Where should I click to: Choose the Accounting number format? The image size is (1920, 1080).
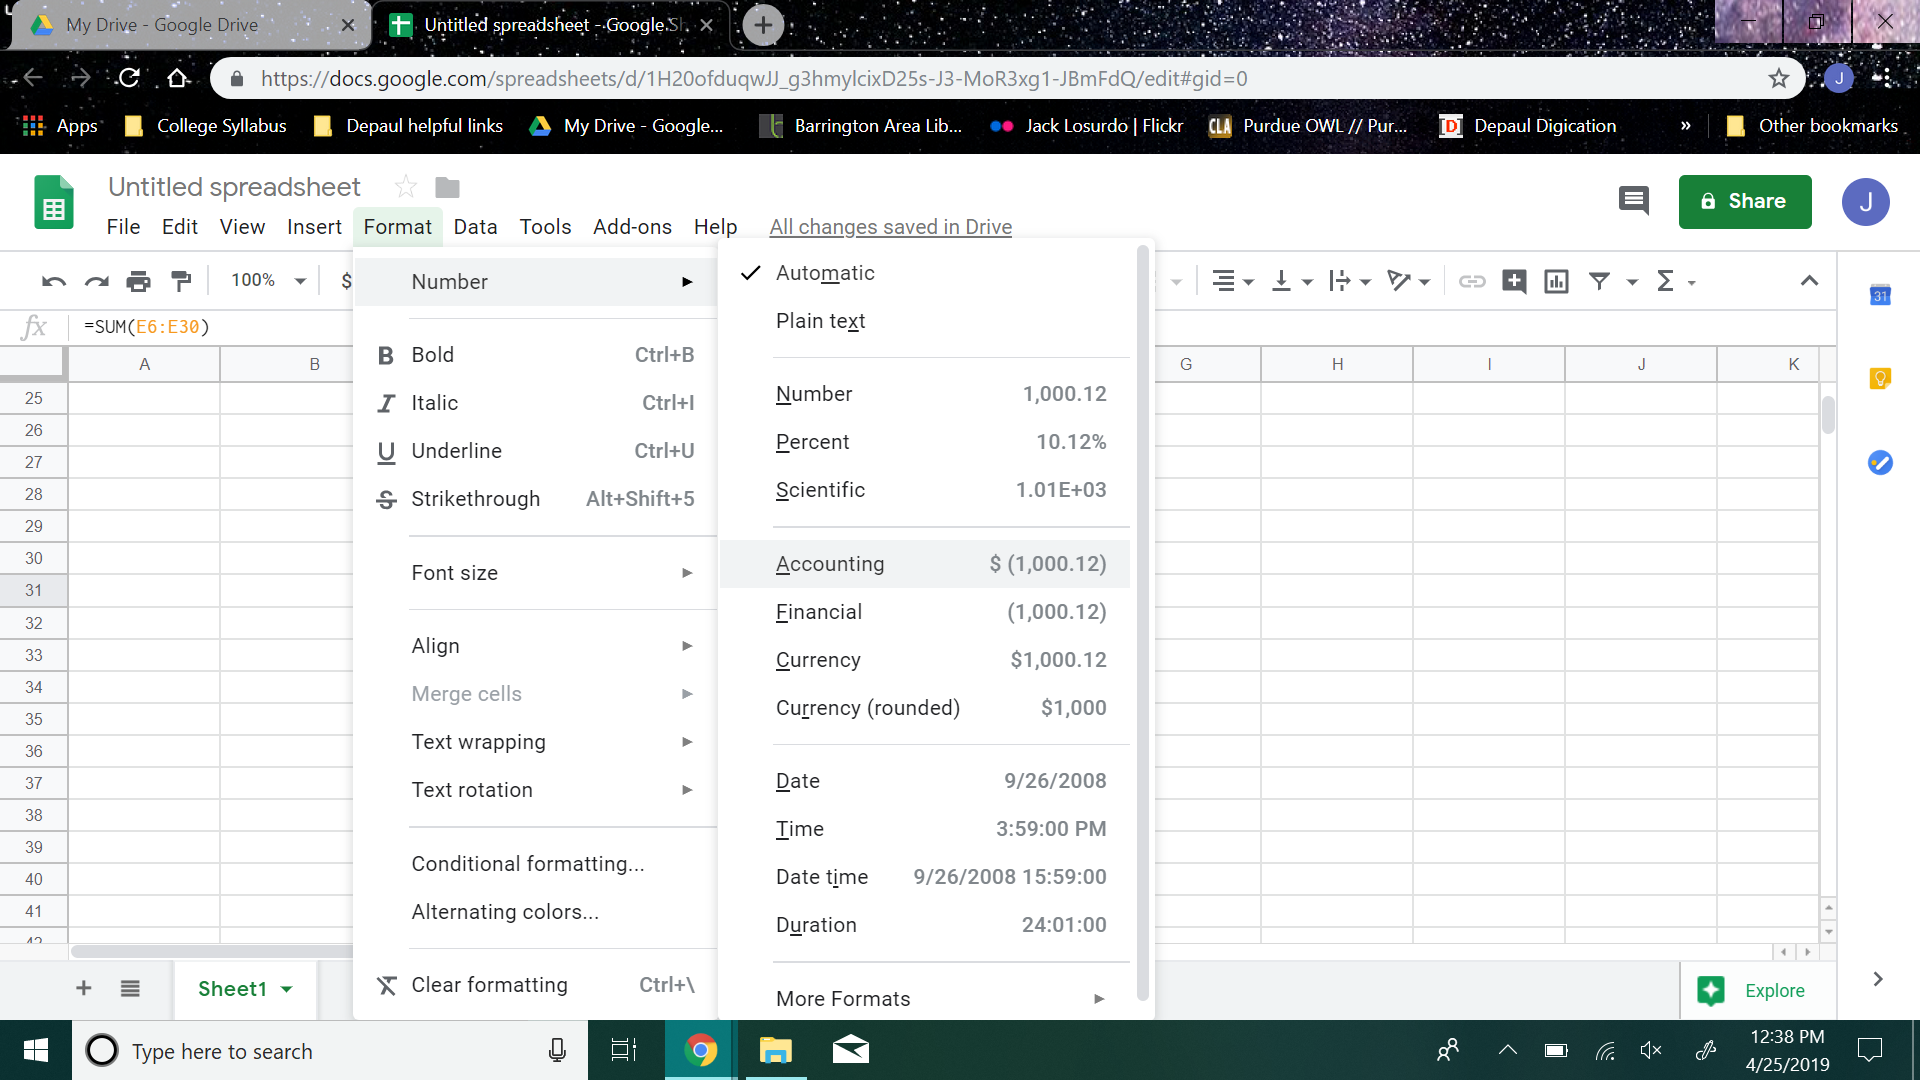coord(925,564)
